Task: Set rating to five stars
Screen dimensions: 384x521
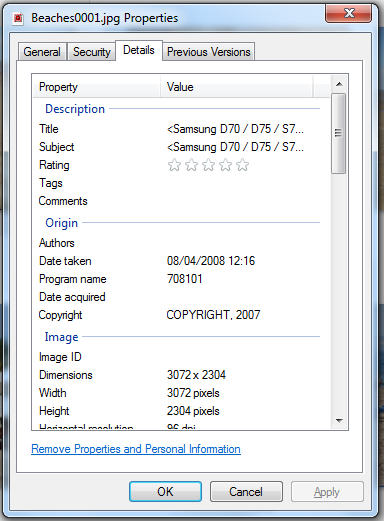Action: pos(242,165)
